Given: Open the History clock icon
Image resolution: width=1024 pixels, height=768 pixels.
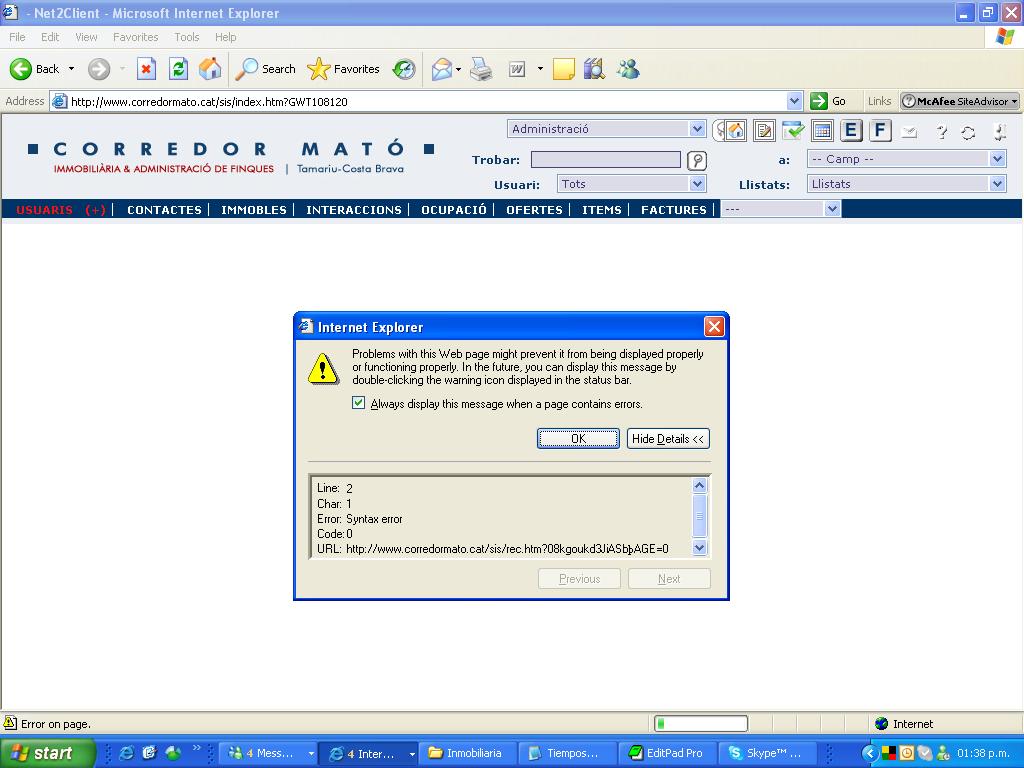Looking at the screenshot, I should 404,69.
